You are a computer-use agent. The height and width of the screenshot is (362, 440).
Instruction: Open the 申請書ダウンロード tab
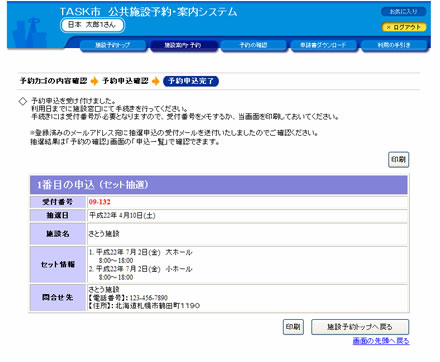pos(323,45)
